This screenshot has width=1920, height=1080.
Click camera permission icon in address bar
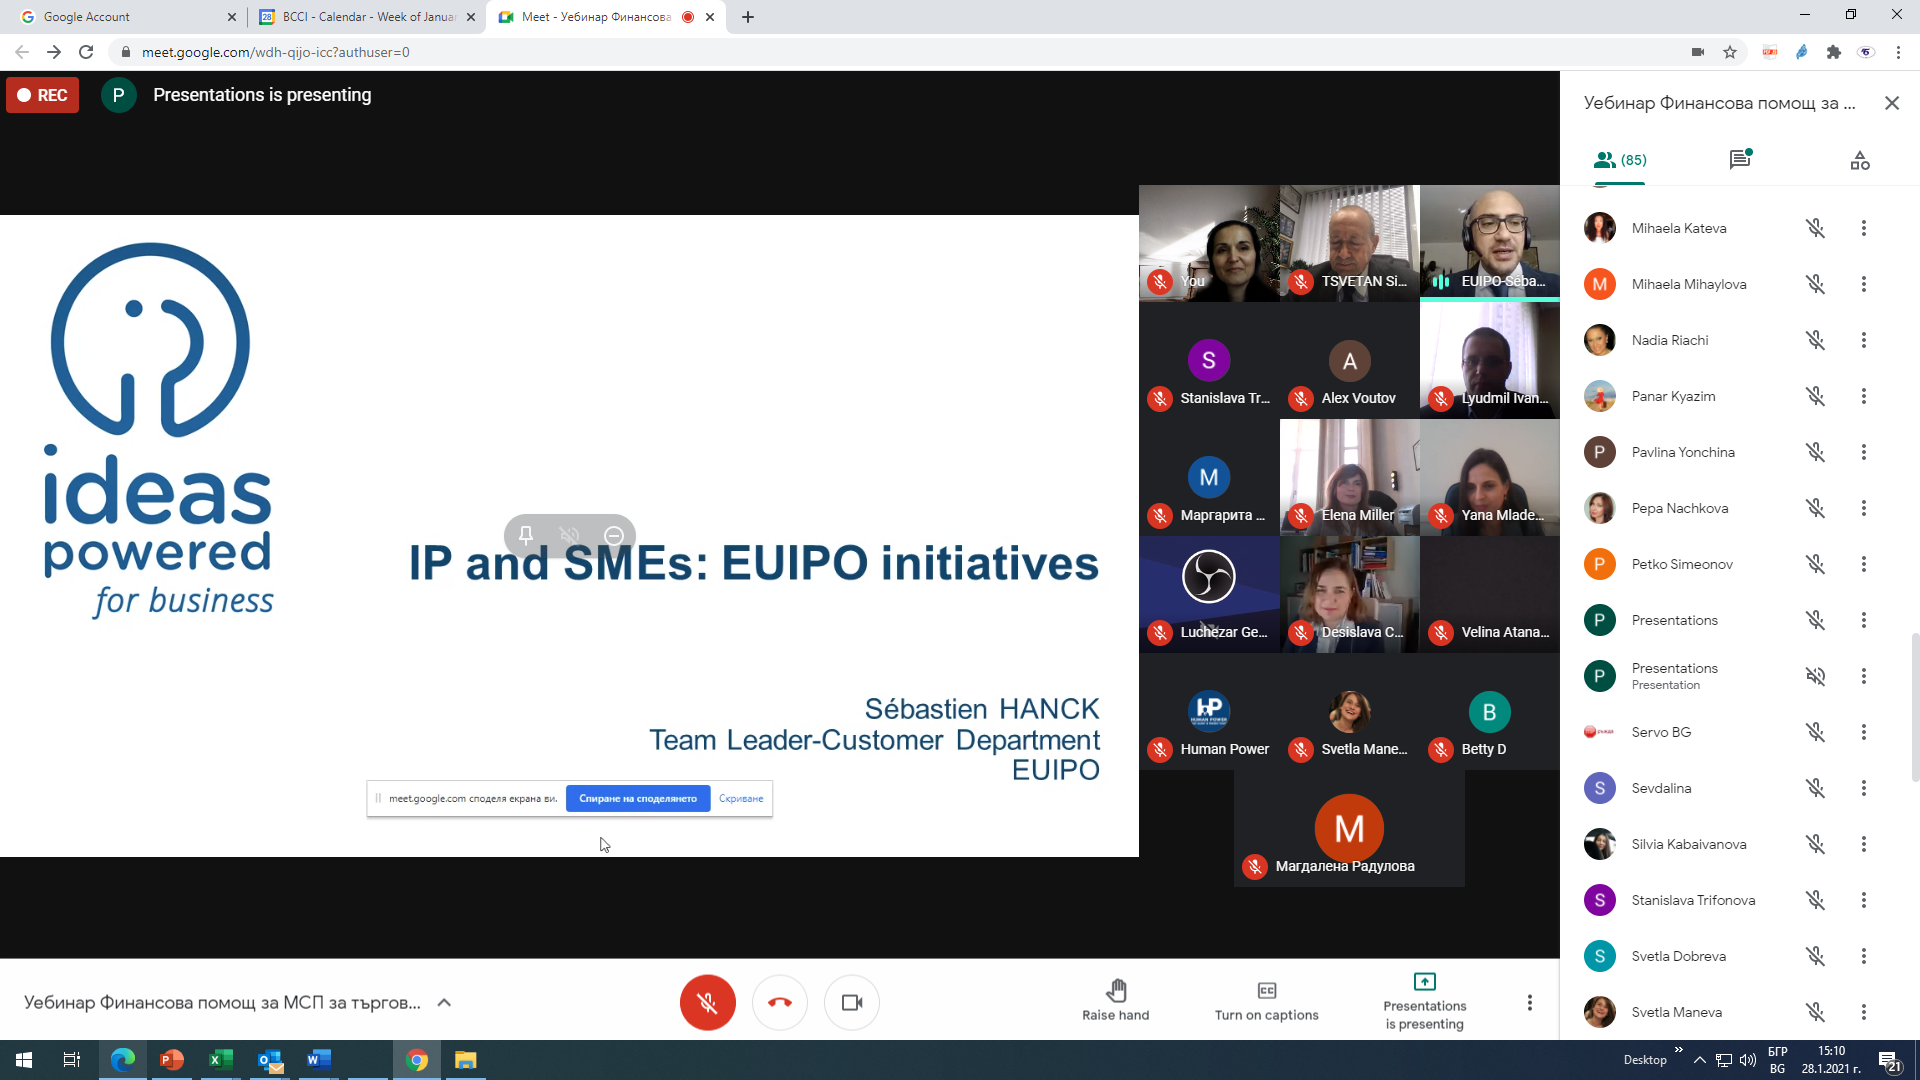1698,52
